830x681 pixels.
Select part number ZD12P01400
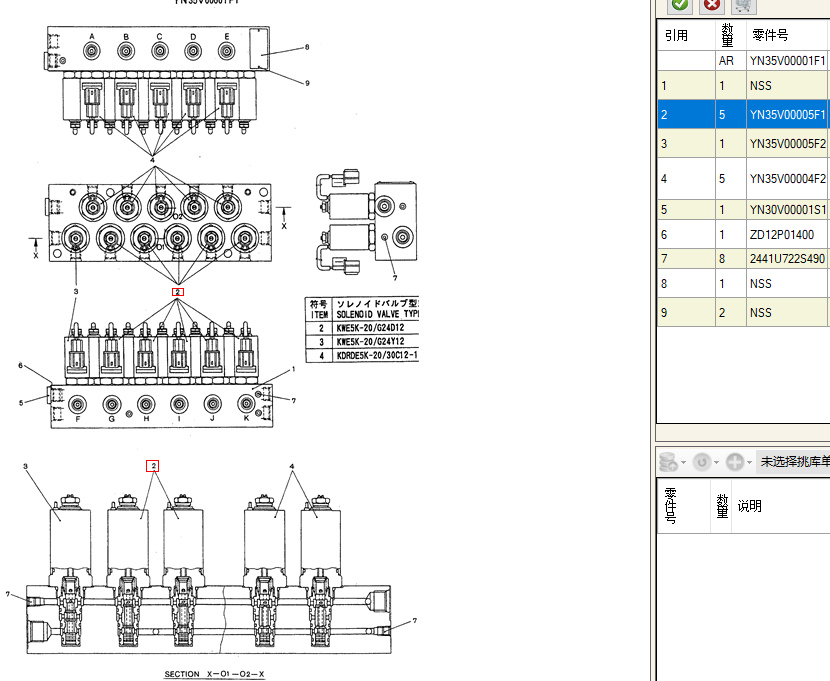(x=788, y=234)
